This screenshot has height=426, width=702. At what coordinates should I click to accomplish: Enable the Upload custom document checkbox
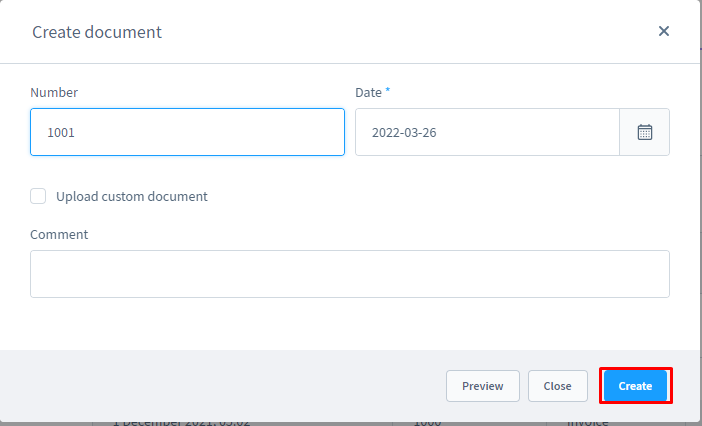pyautogui.click(x=38, y=196)
